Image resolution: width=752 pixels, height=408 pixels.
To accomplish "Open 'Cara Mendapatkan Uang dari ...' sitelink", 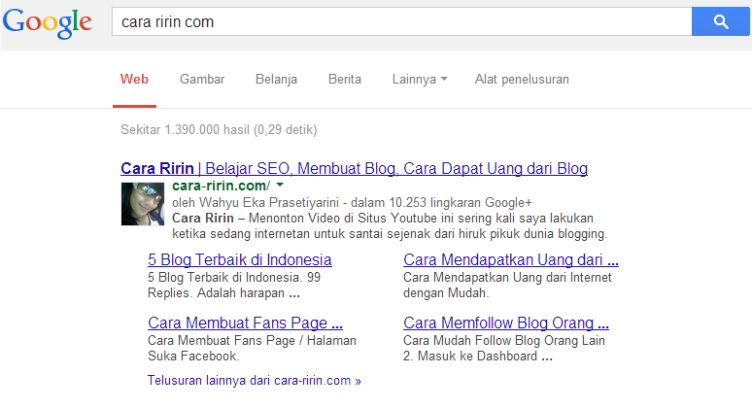I will (x=511, y=259).
